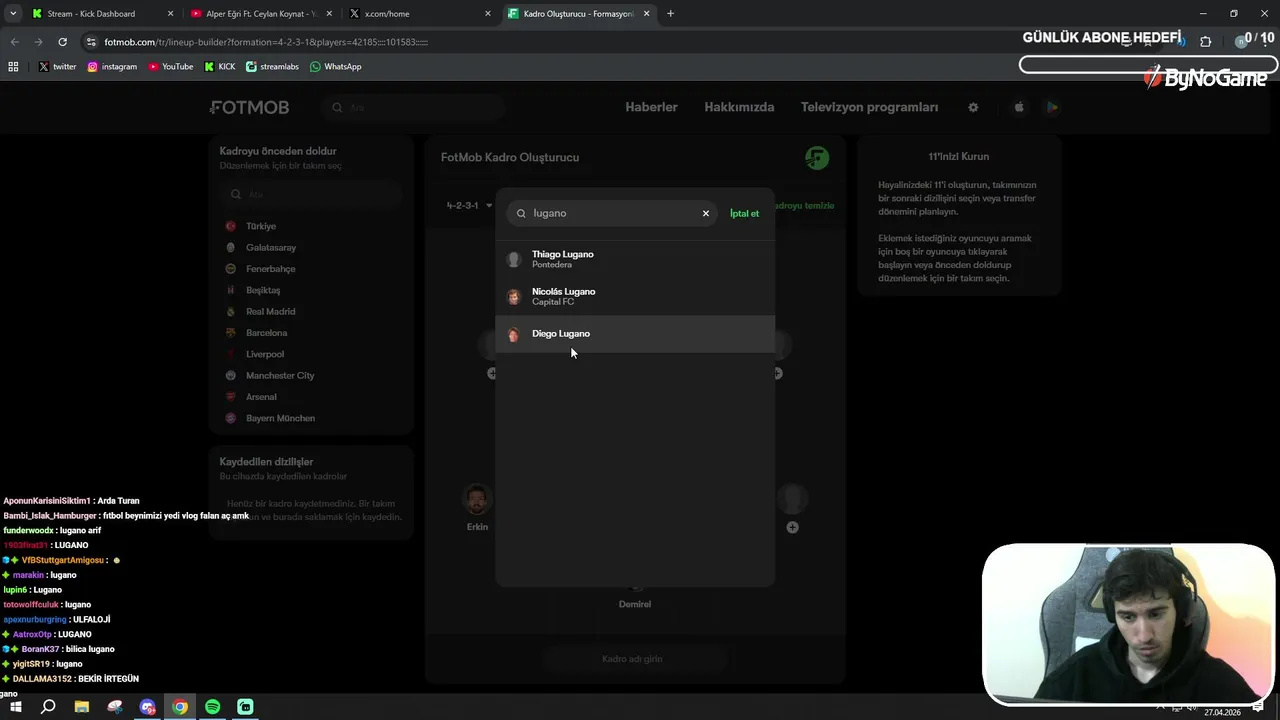The height and width of the screenshot is (720, 1280).
Task: Open Windows taskbar search
Action: 48,707
